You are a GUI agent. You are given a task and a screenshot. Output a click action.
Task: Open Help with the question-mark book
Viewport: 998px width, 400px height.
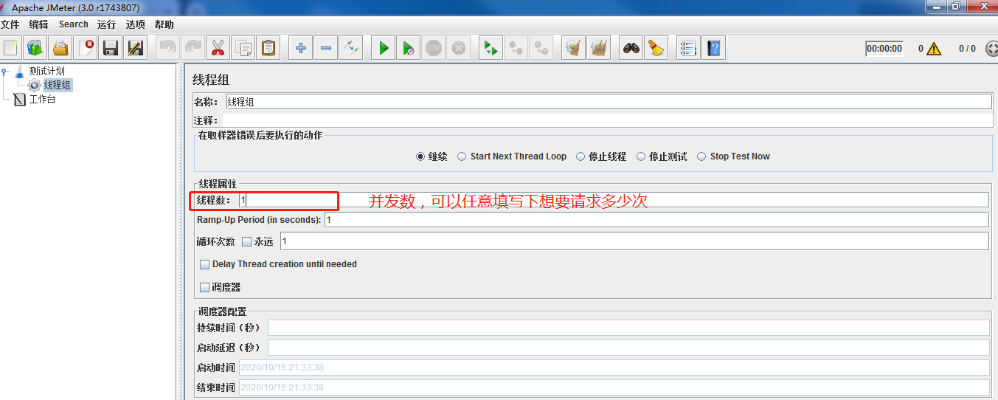pos(713,48)
